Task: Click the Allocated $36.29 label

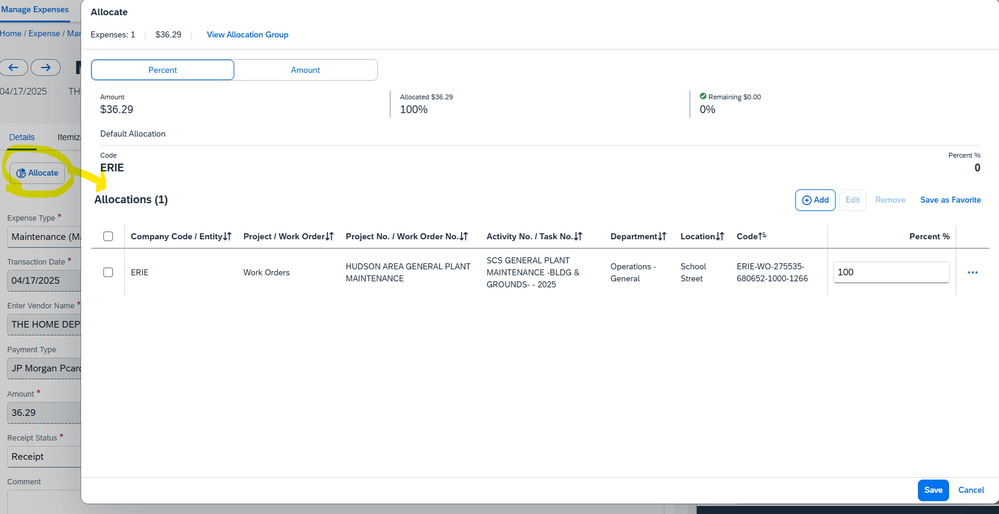Action: click(x=426, y=97)
